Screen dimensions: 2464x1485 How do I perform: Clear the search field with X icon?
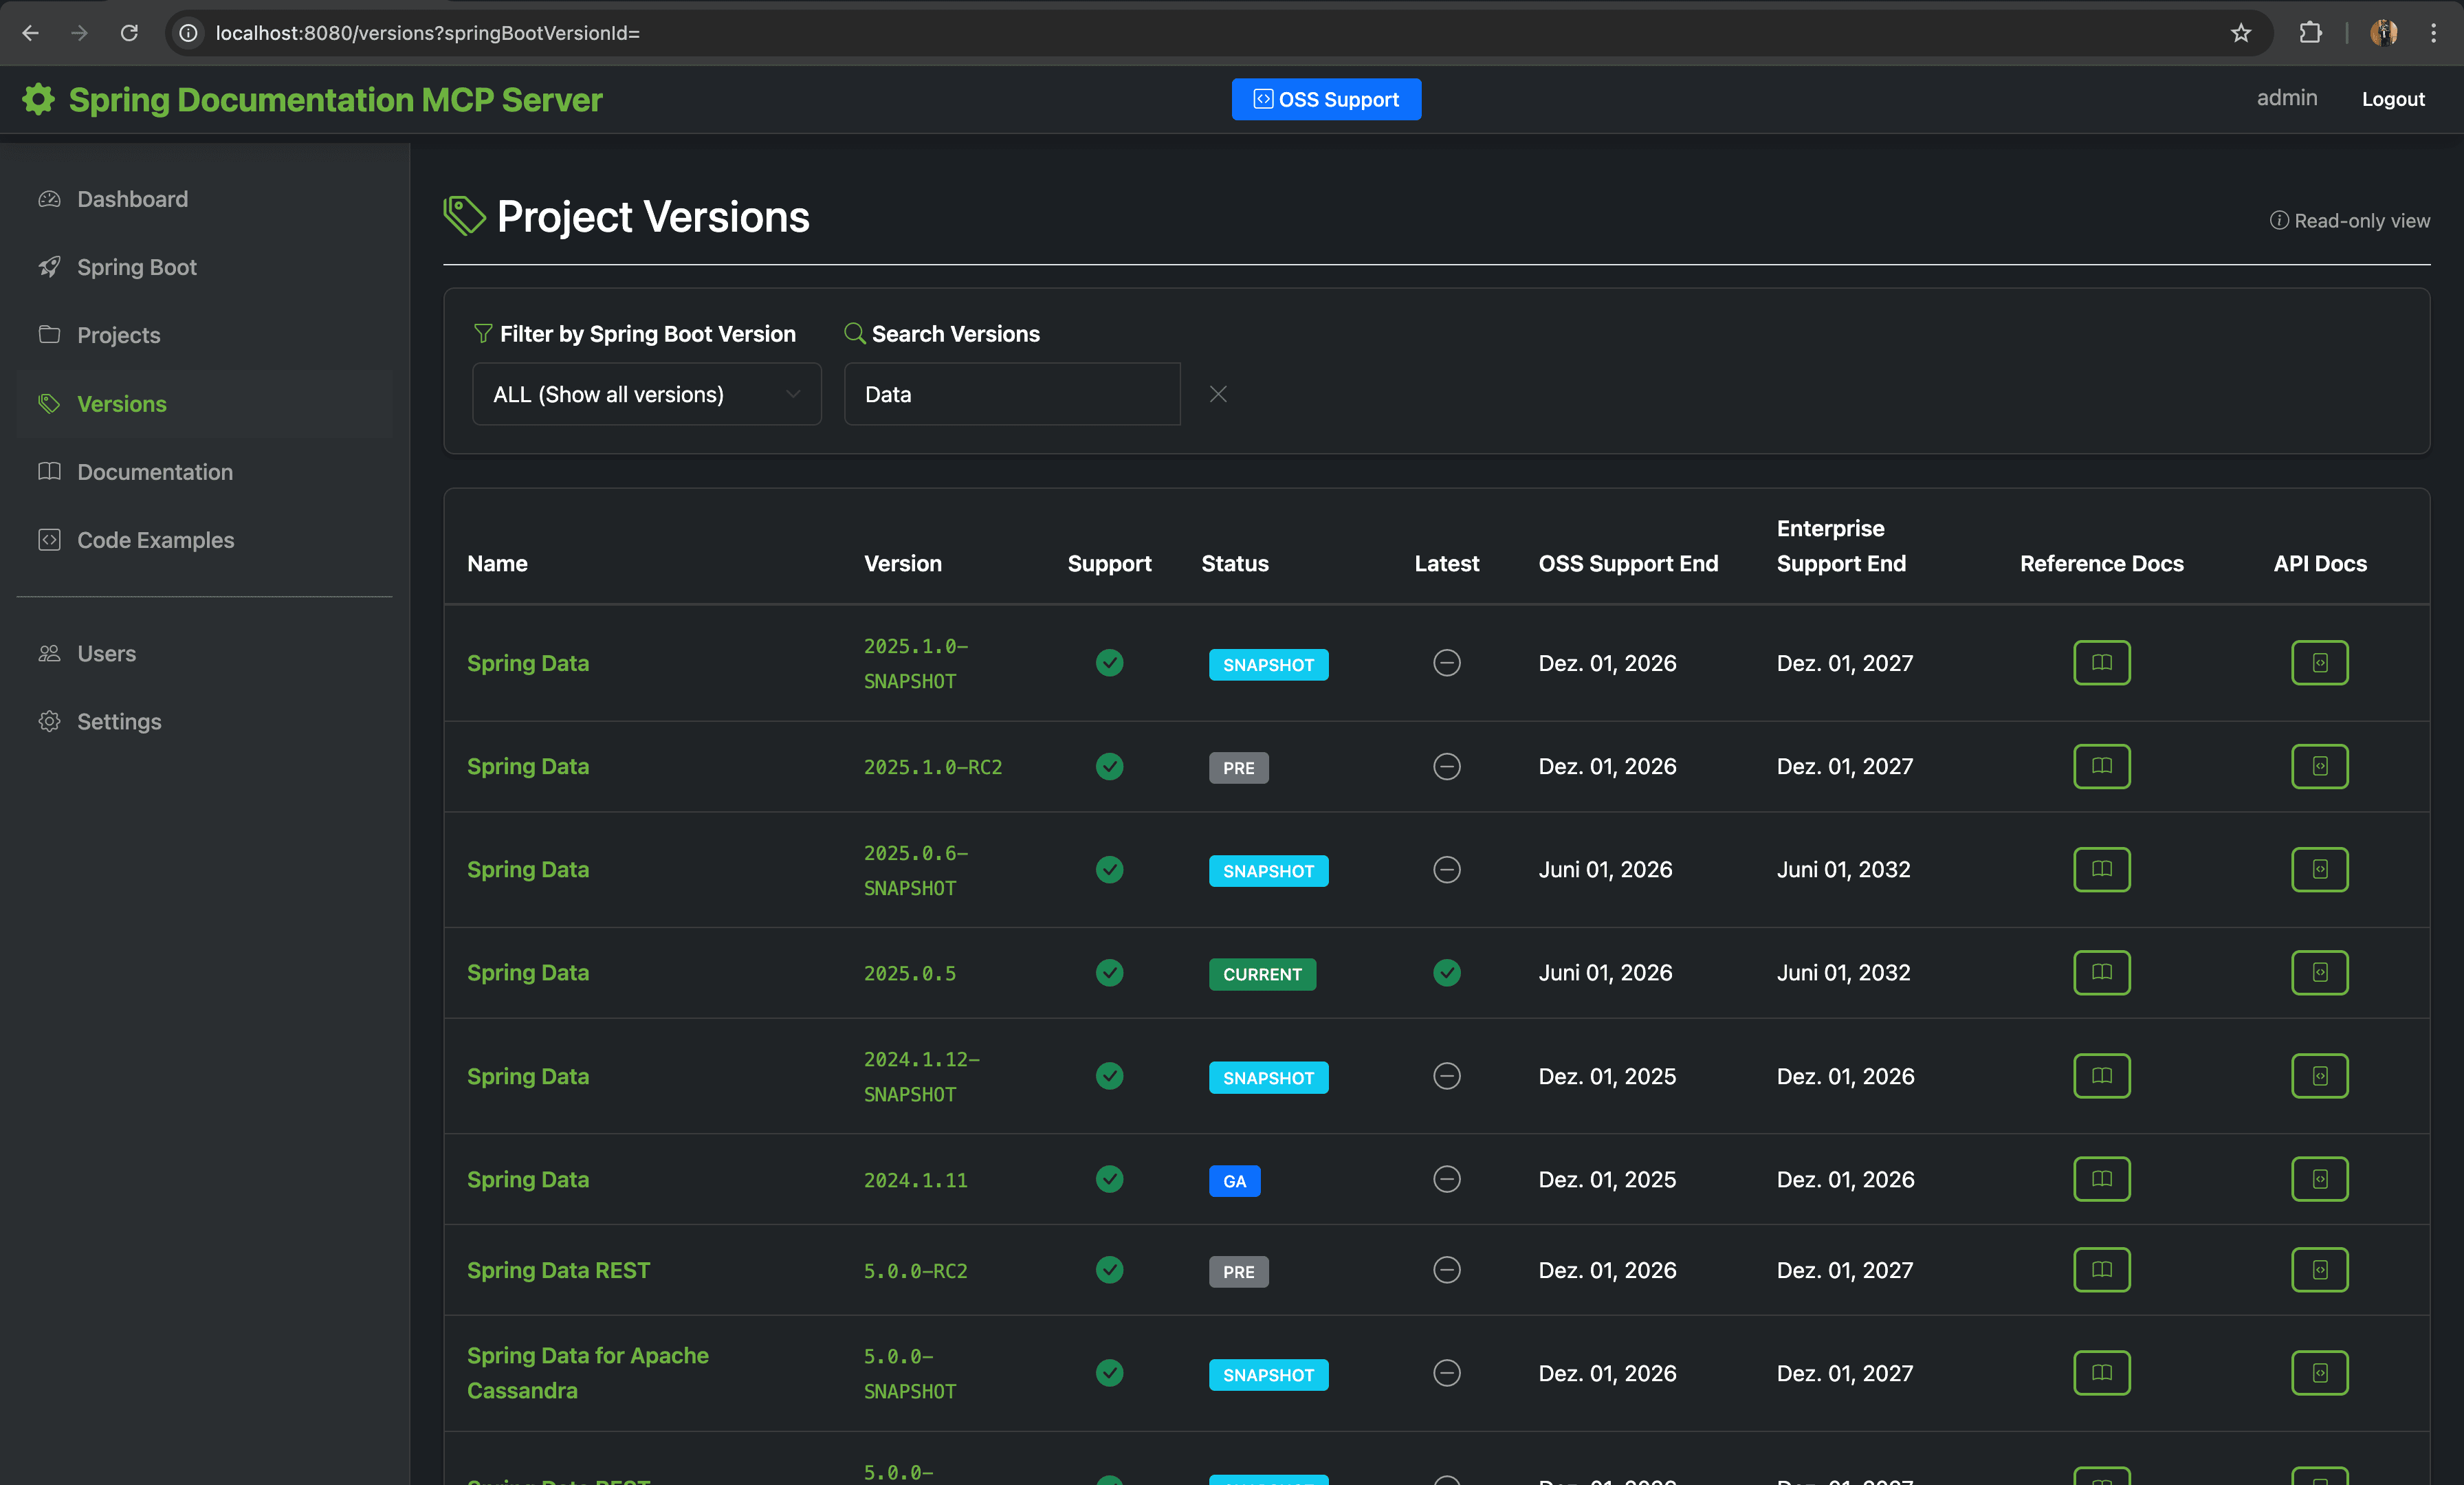[x=1218, y=394]
